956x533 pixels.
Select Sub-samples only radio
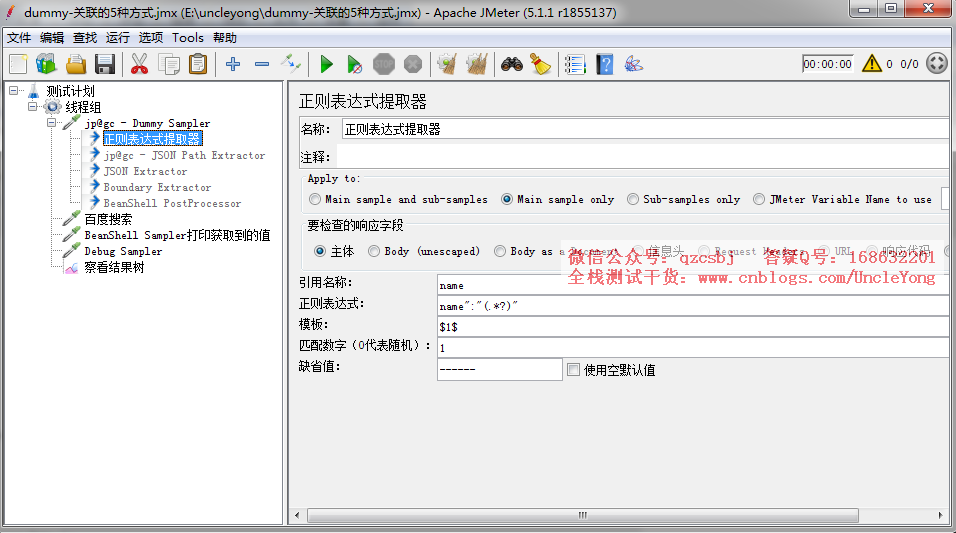[633, 199]
